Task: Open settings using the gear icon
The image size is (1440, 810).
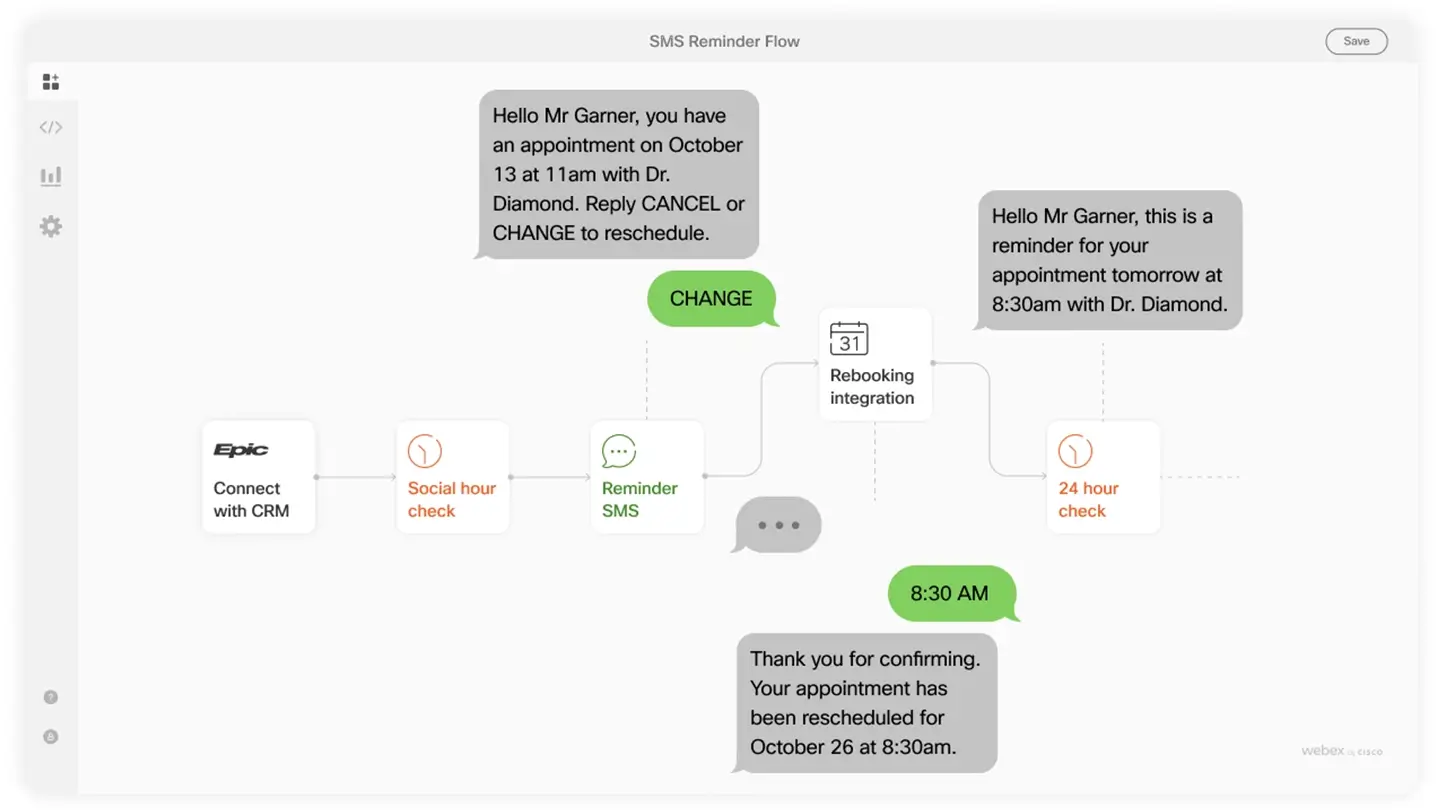Action: (x=51, y=226)
